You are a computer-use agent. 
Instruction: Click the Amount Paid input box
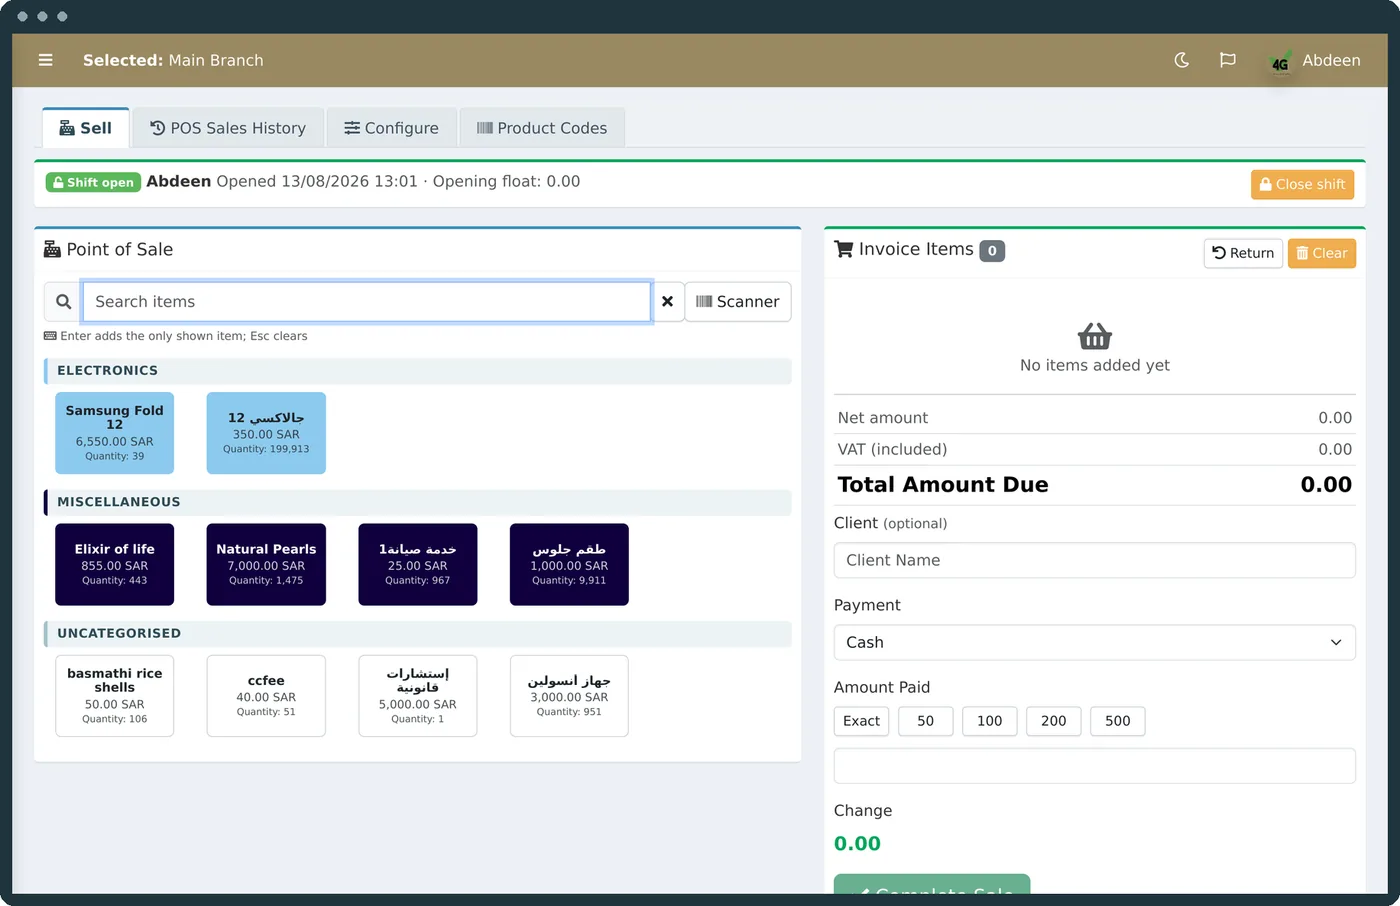click(1095, 766)
